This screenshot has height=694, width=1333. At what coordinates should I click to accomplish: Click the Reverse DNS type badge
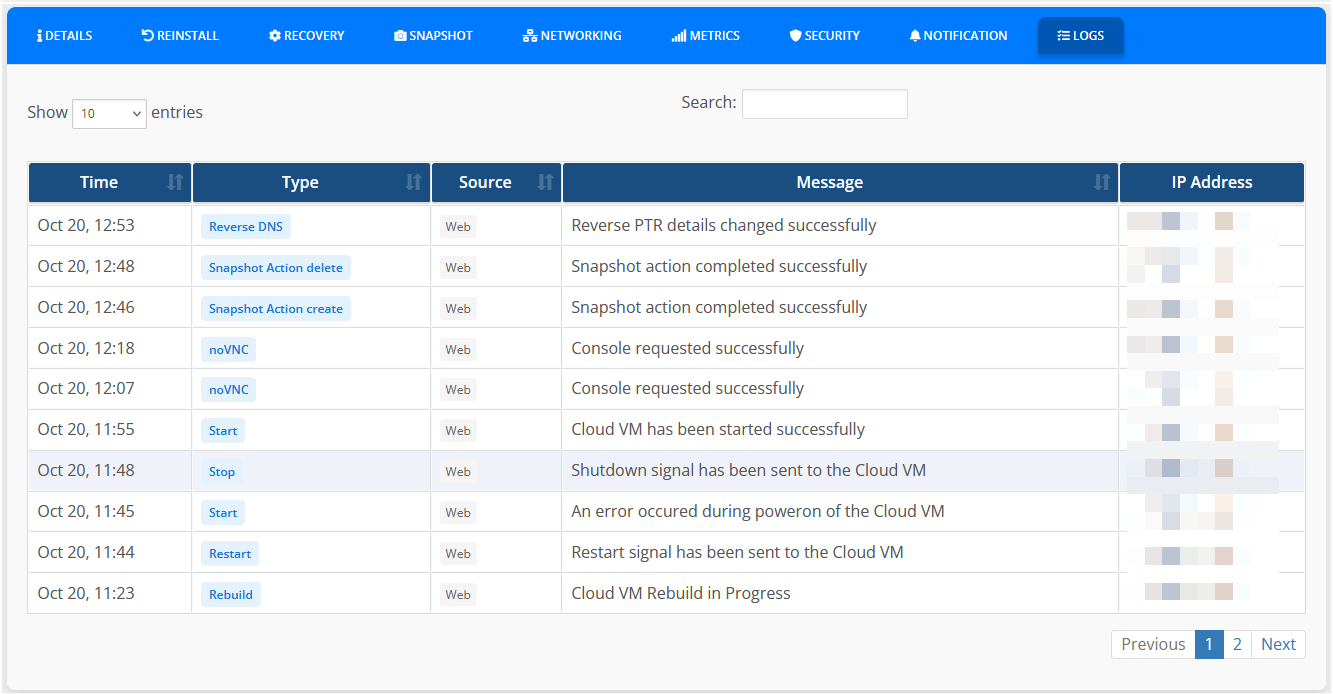[245, 226]
